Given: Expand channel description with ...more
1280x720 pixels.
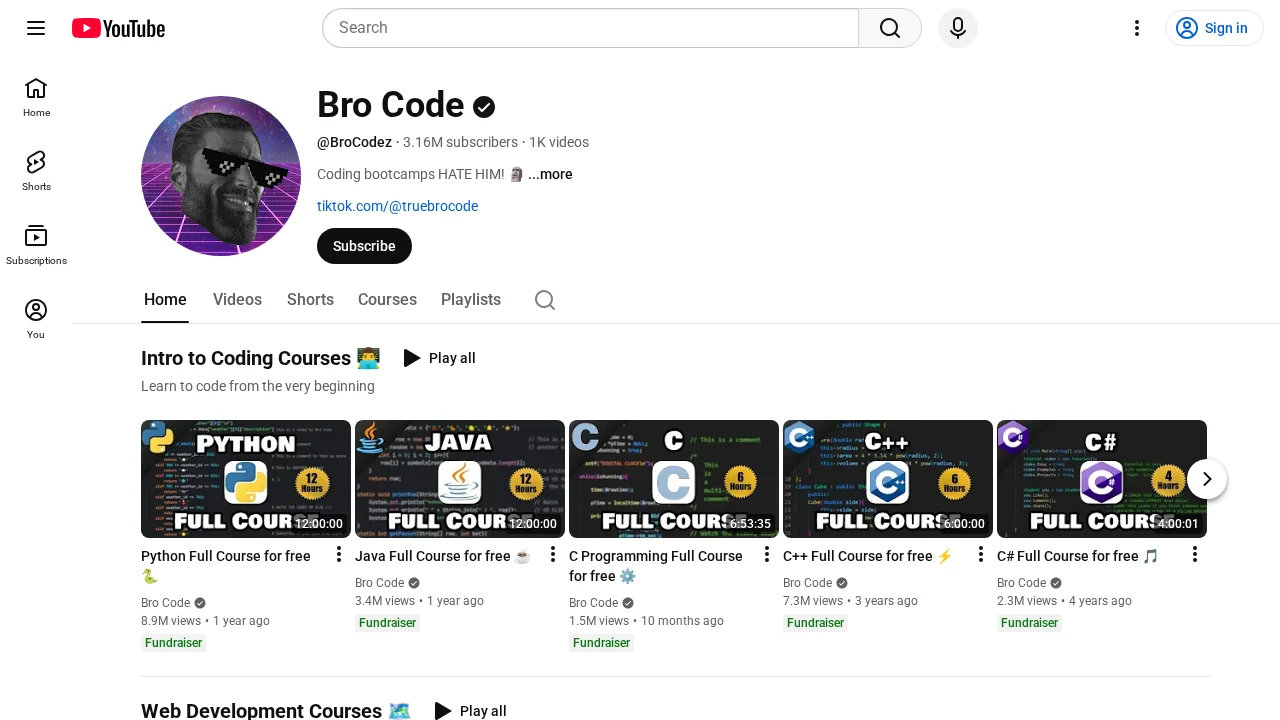Looking at the screenshot, I should [550, 174].
